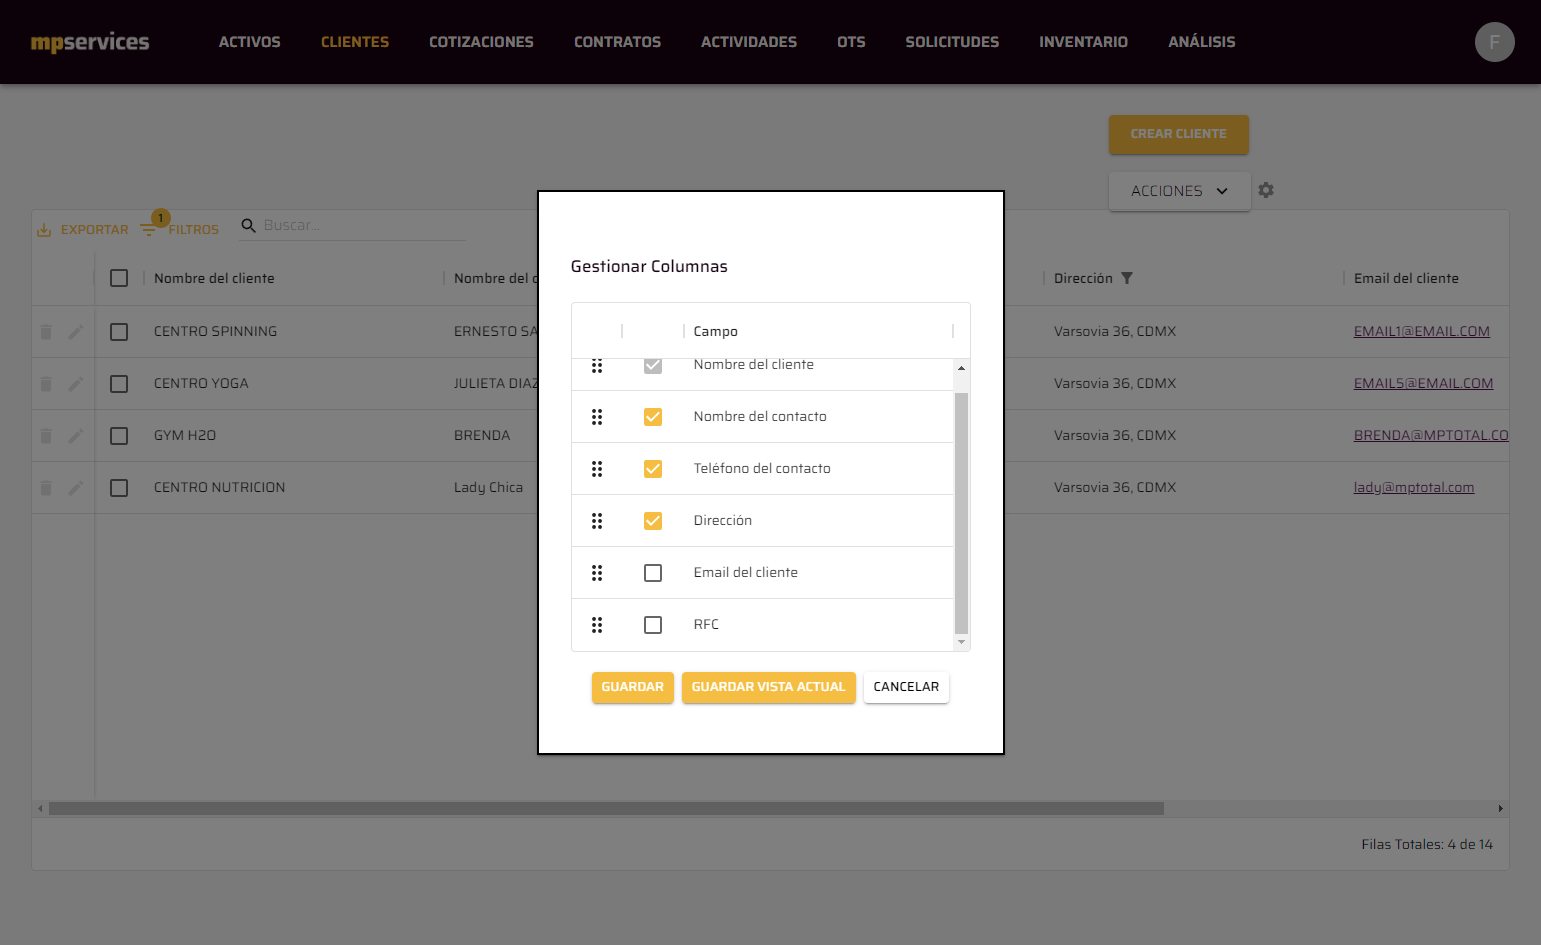Check Email del cliente column

click(653, 573)
